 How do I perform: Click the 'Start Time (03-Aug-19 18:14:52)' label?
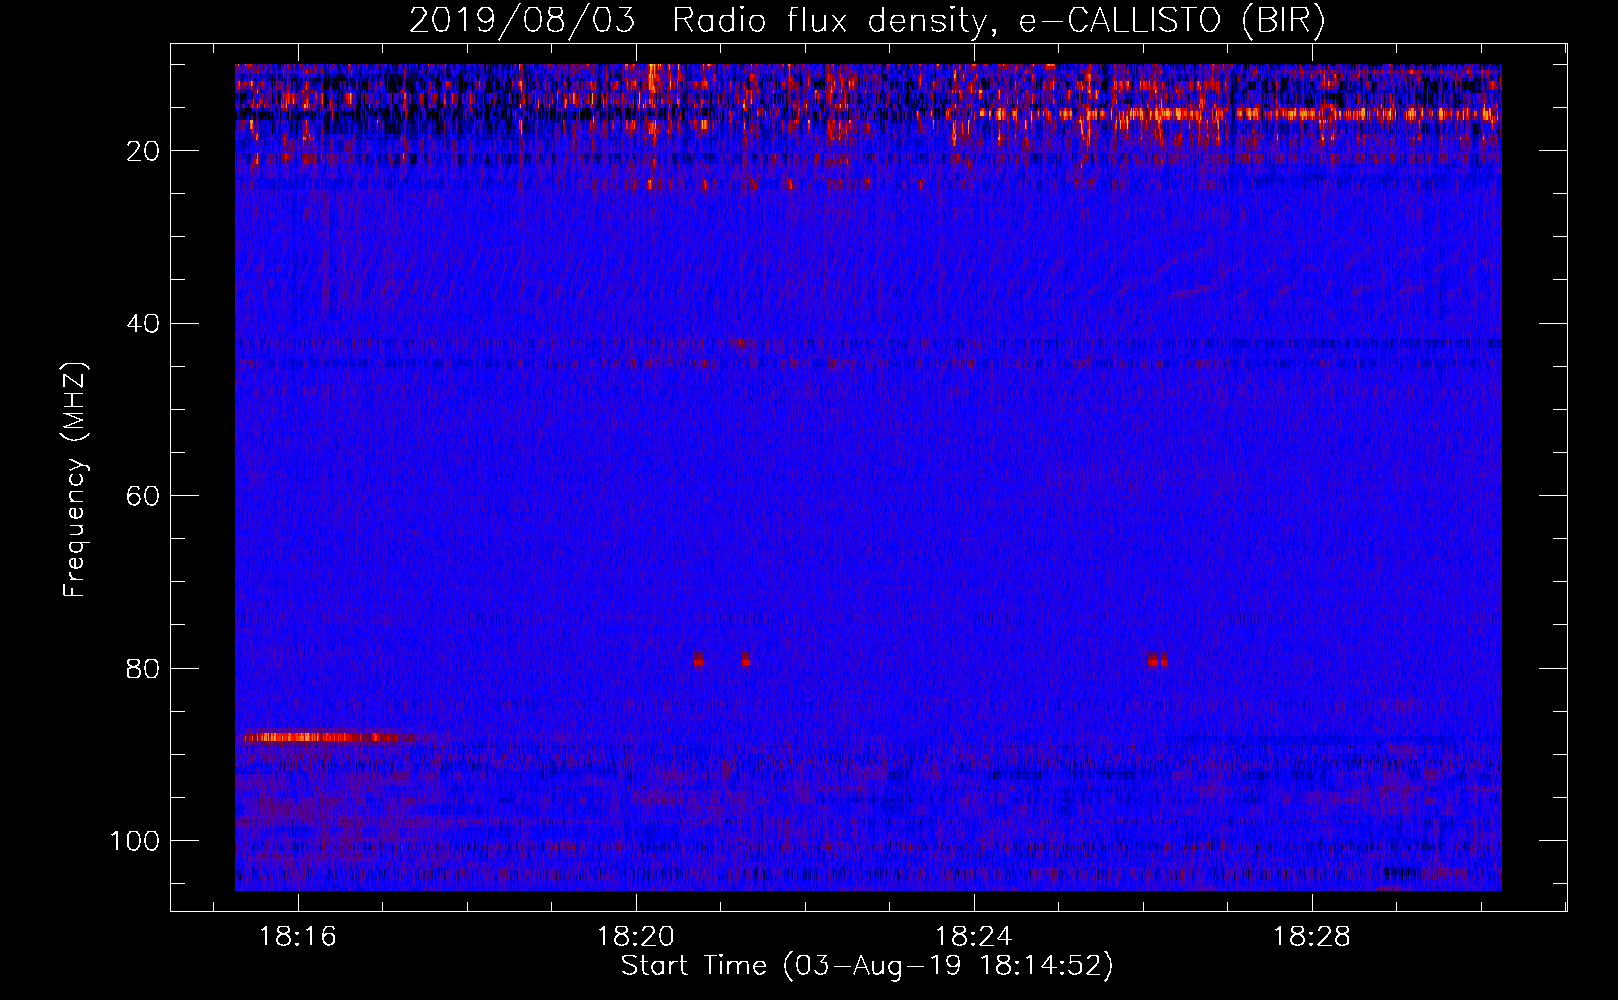pyautogui.click(x=867, y=966)
